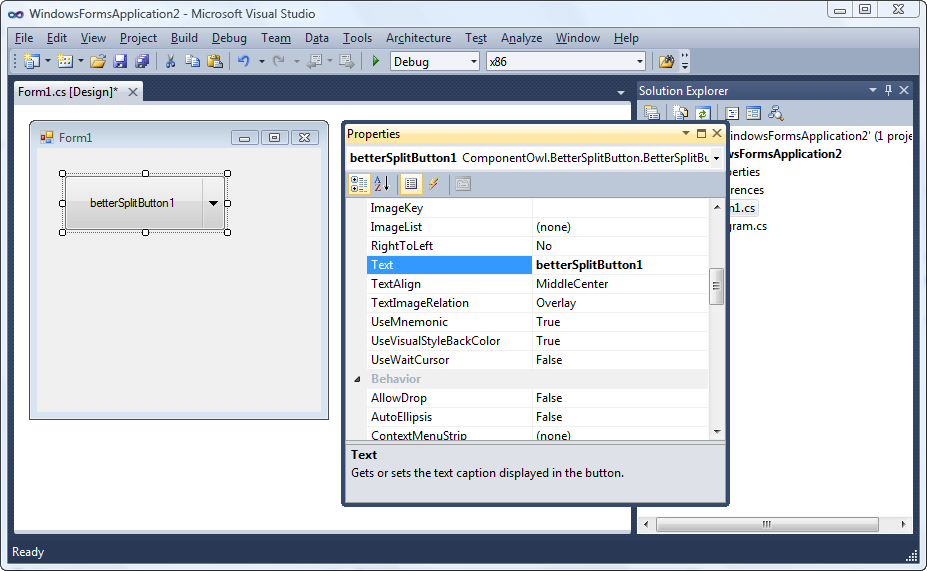Switch property grid to Alphabetical sorting

pos(381,184)
